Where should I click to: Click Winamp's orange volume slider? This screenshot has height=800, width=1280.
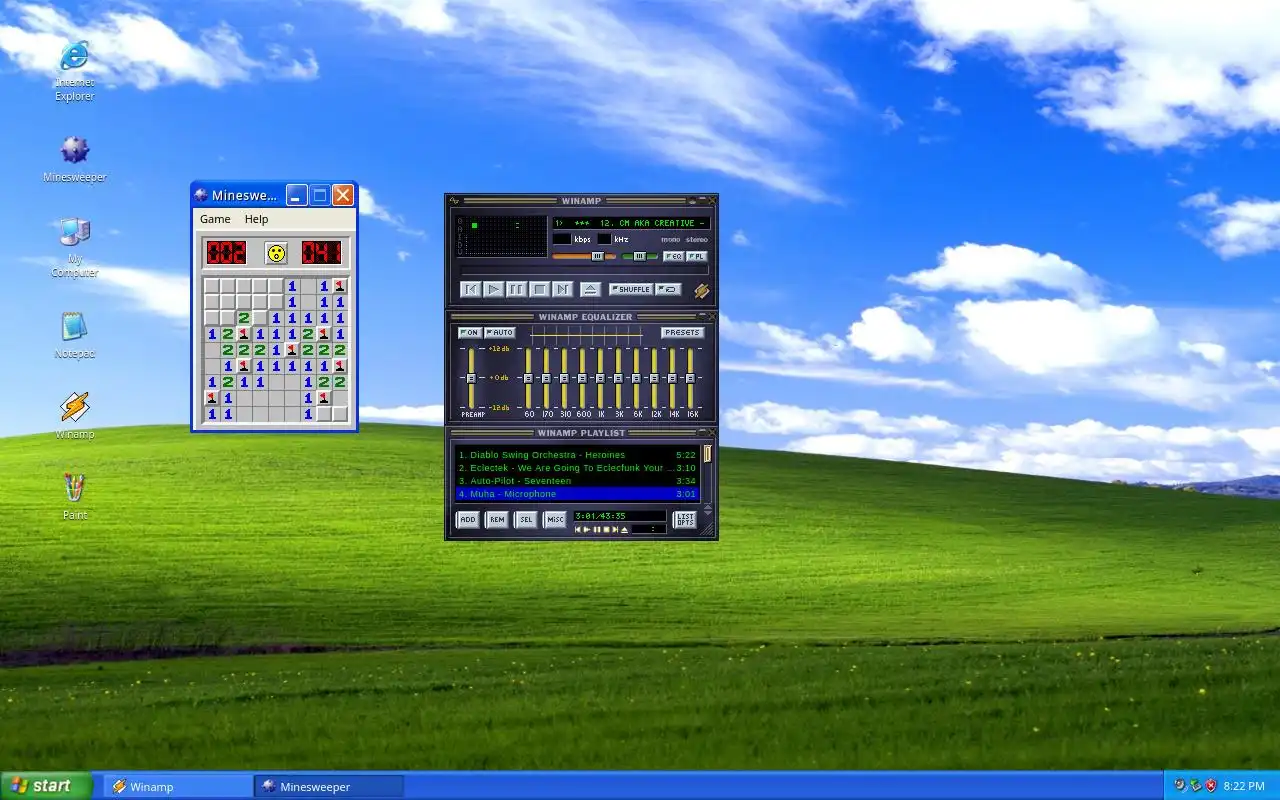[584, 256]
